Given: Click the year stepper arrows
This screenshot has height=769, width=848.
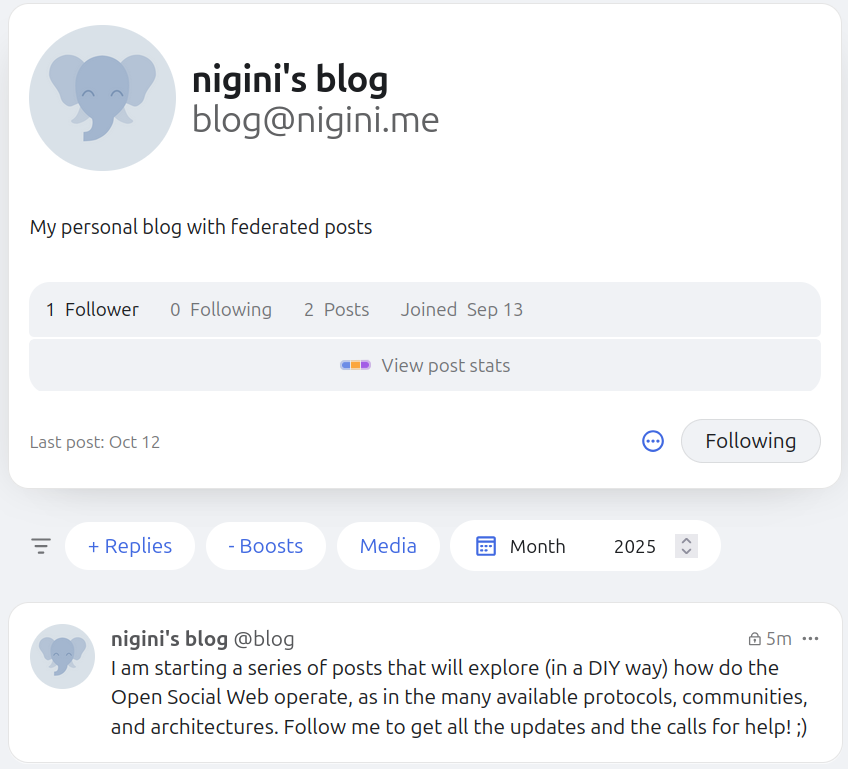Looking at the screenshot, I should pos(686,546).
